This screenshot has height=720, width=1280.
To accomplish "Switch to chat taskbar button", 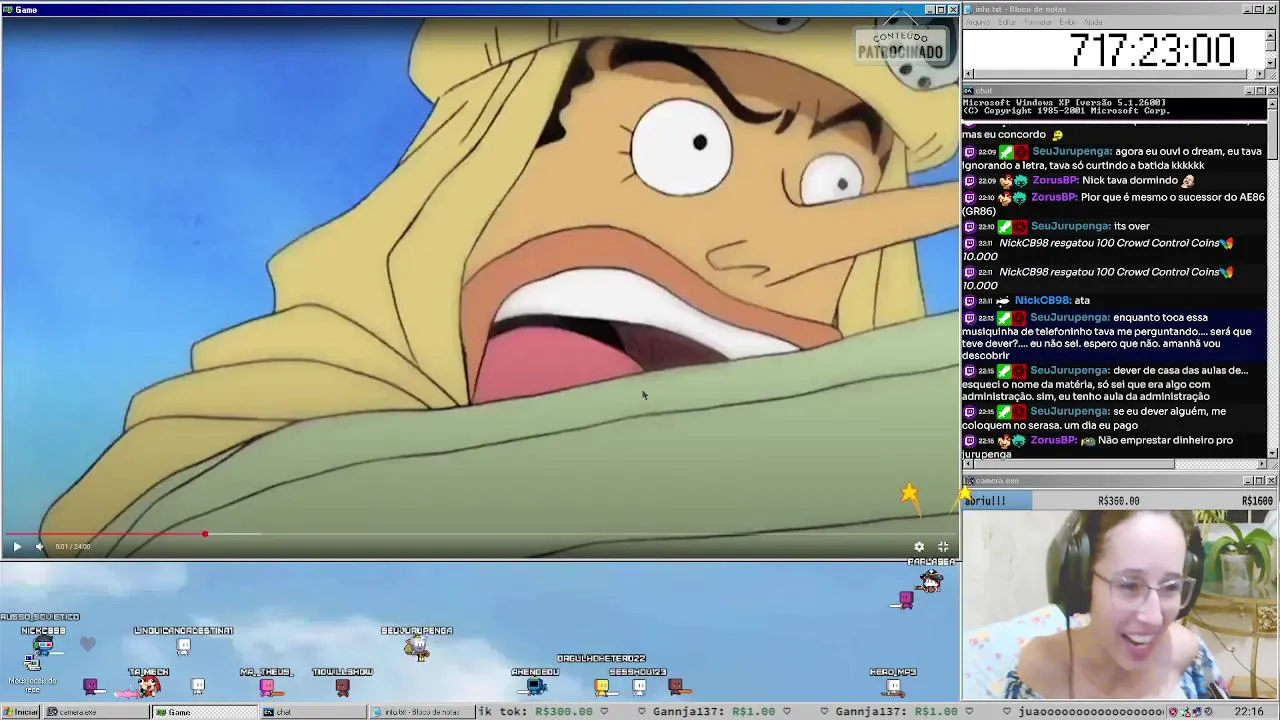I will (312, 712).
